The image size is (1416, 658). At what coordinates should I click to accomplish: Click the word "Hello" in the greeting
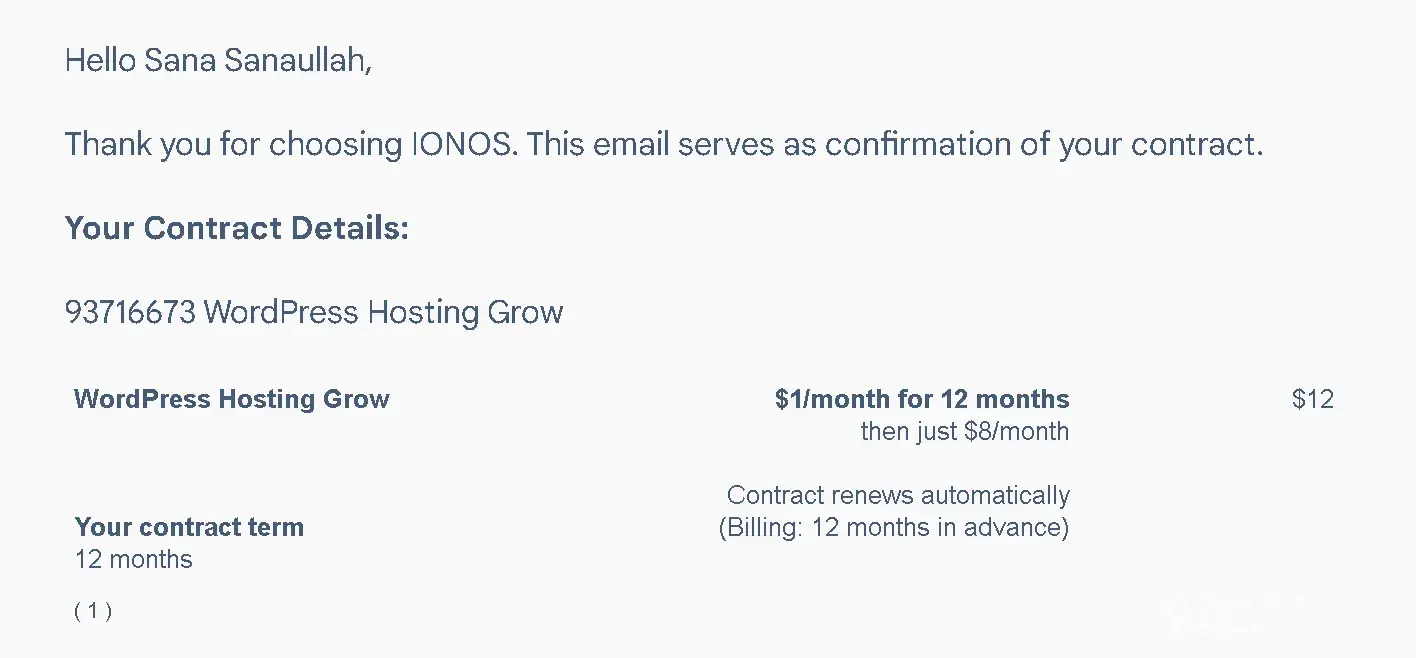click(x=101, y=61)
